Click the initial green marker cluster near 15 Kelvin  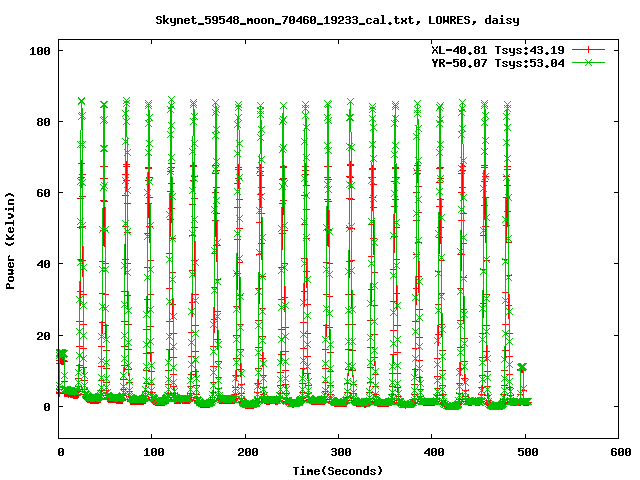[x=62, y=353]
